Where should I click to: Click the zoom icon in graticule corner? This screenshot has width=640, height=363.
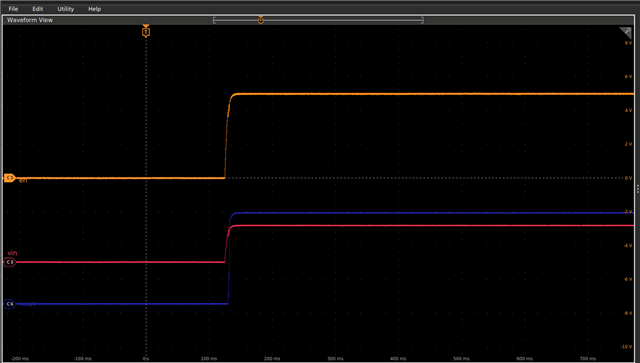tap(626, 32)
